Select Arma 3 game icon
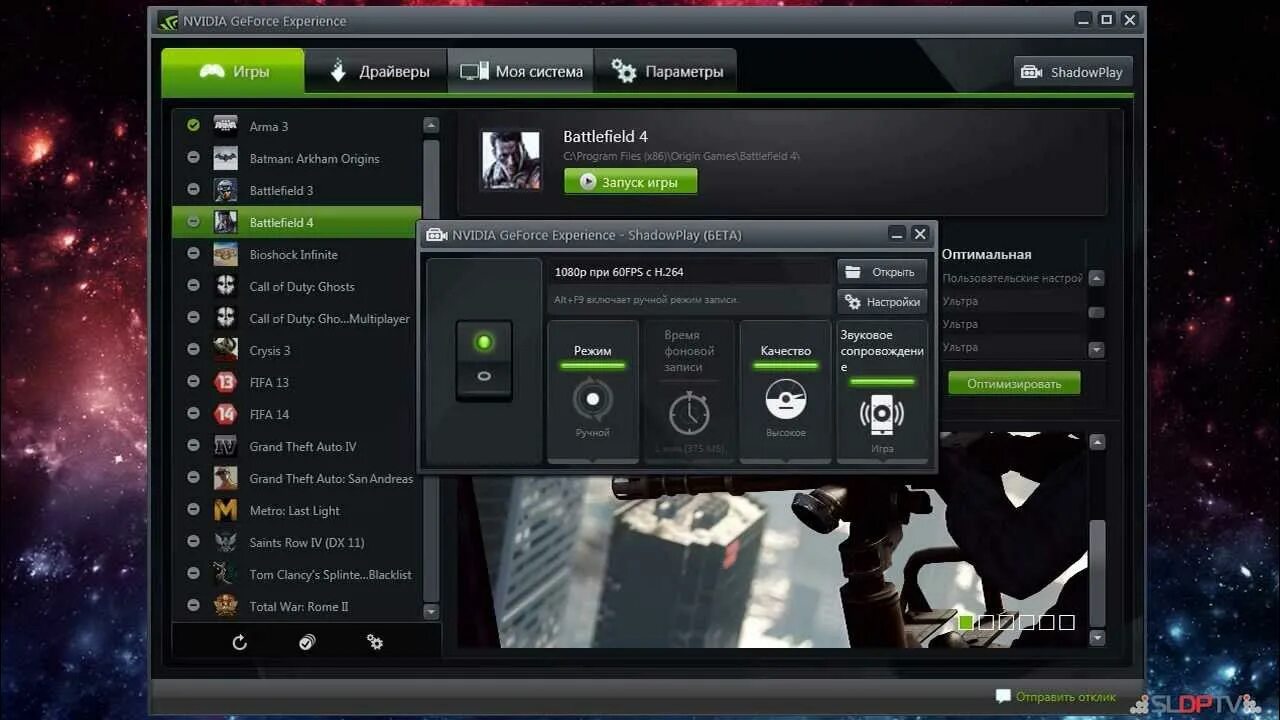Screen dimensions: 1280x720 click(x=226, y=126)
